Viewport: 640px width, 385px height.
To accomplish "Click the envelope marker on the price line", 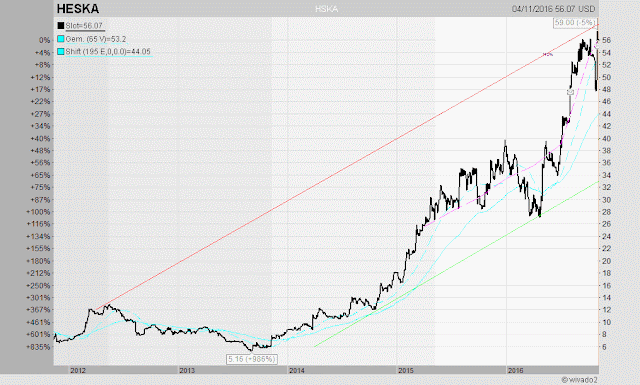I will pos(570,92).
